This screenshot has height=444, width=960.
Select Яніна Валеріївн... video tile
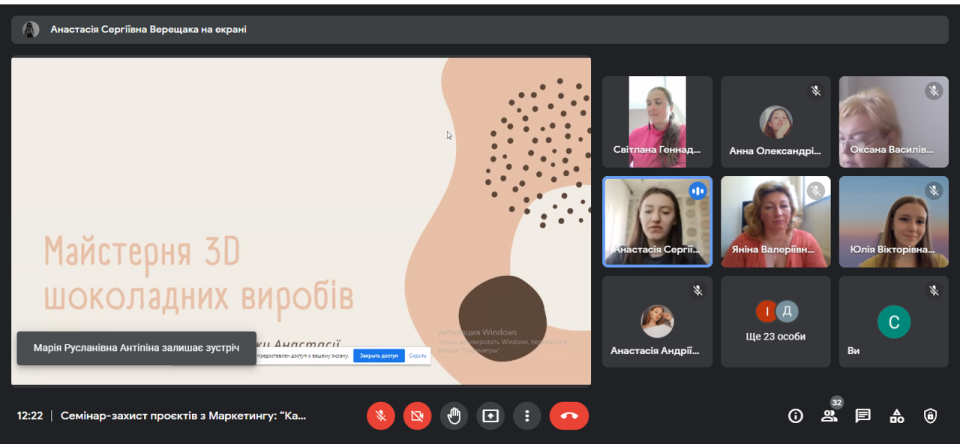(x=776, y=222)
